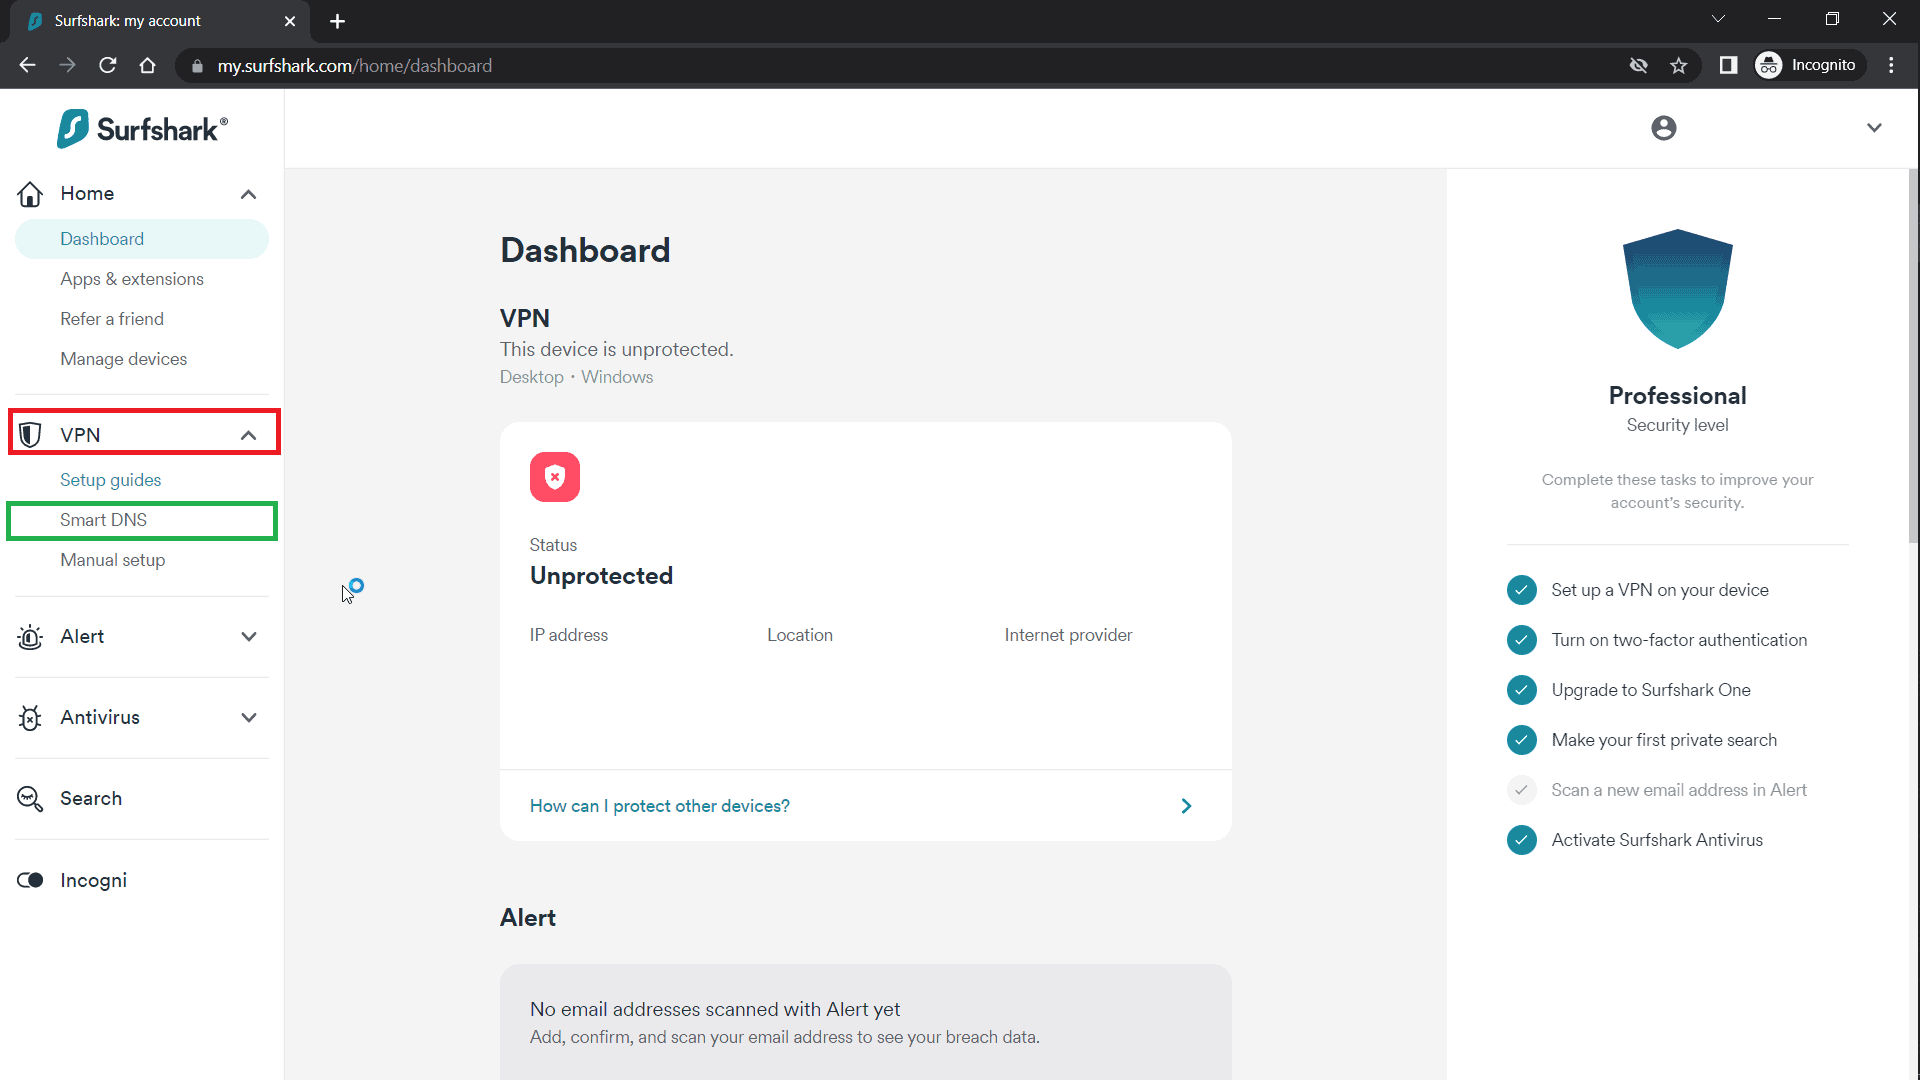Open the account dropdown arrow top right

(1874, 128)
